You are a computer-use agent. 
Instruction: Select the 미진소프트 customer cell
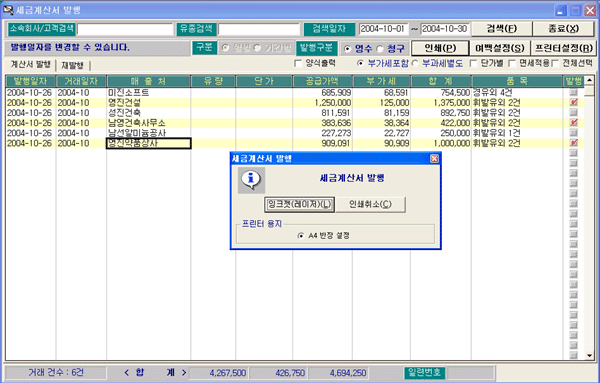pos(148,93)
